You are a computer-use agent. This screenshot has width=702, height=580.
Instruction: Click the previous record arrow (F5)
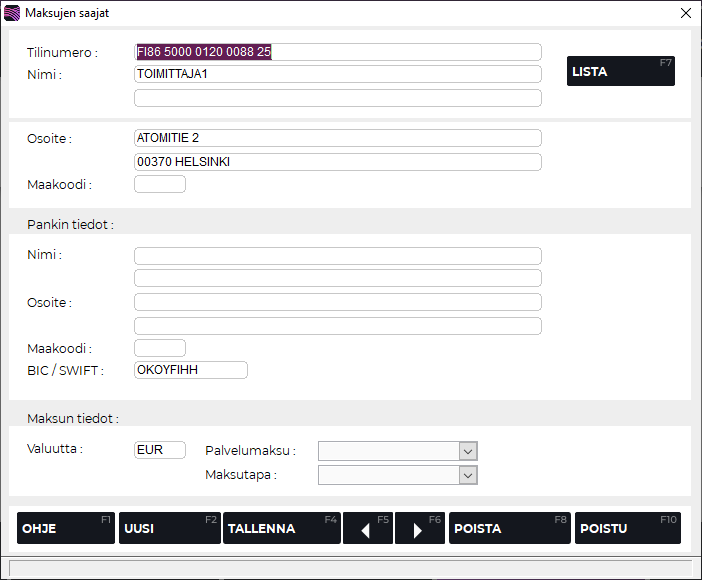367,528
